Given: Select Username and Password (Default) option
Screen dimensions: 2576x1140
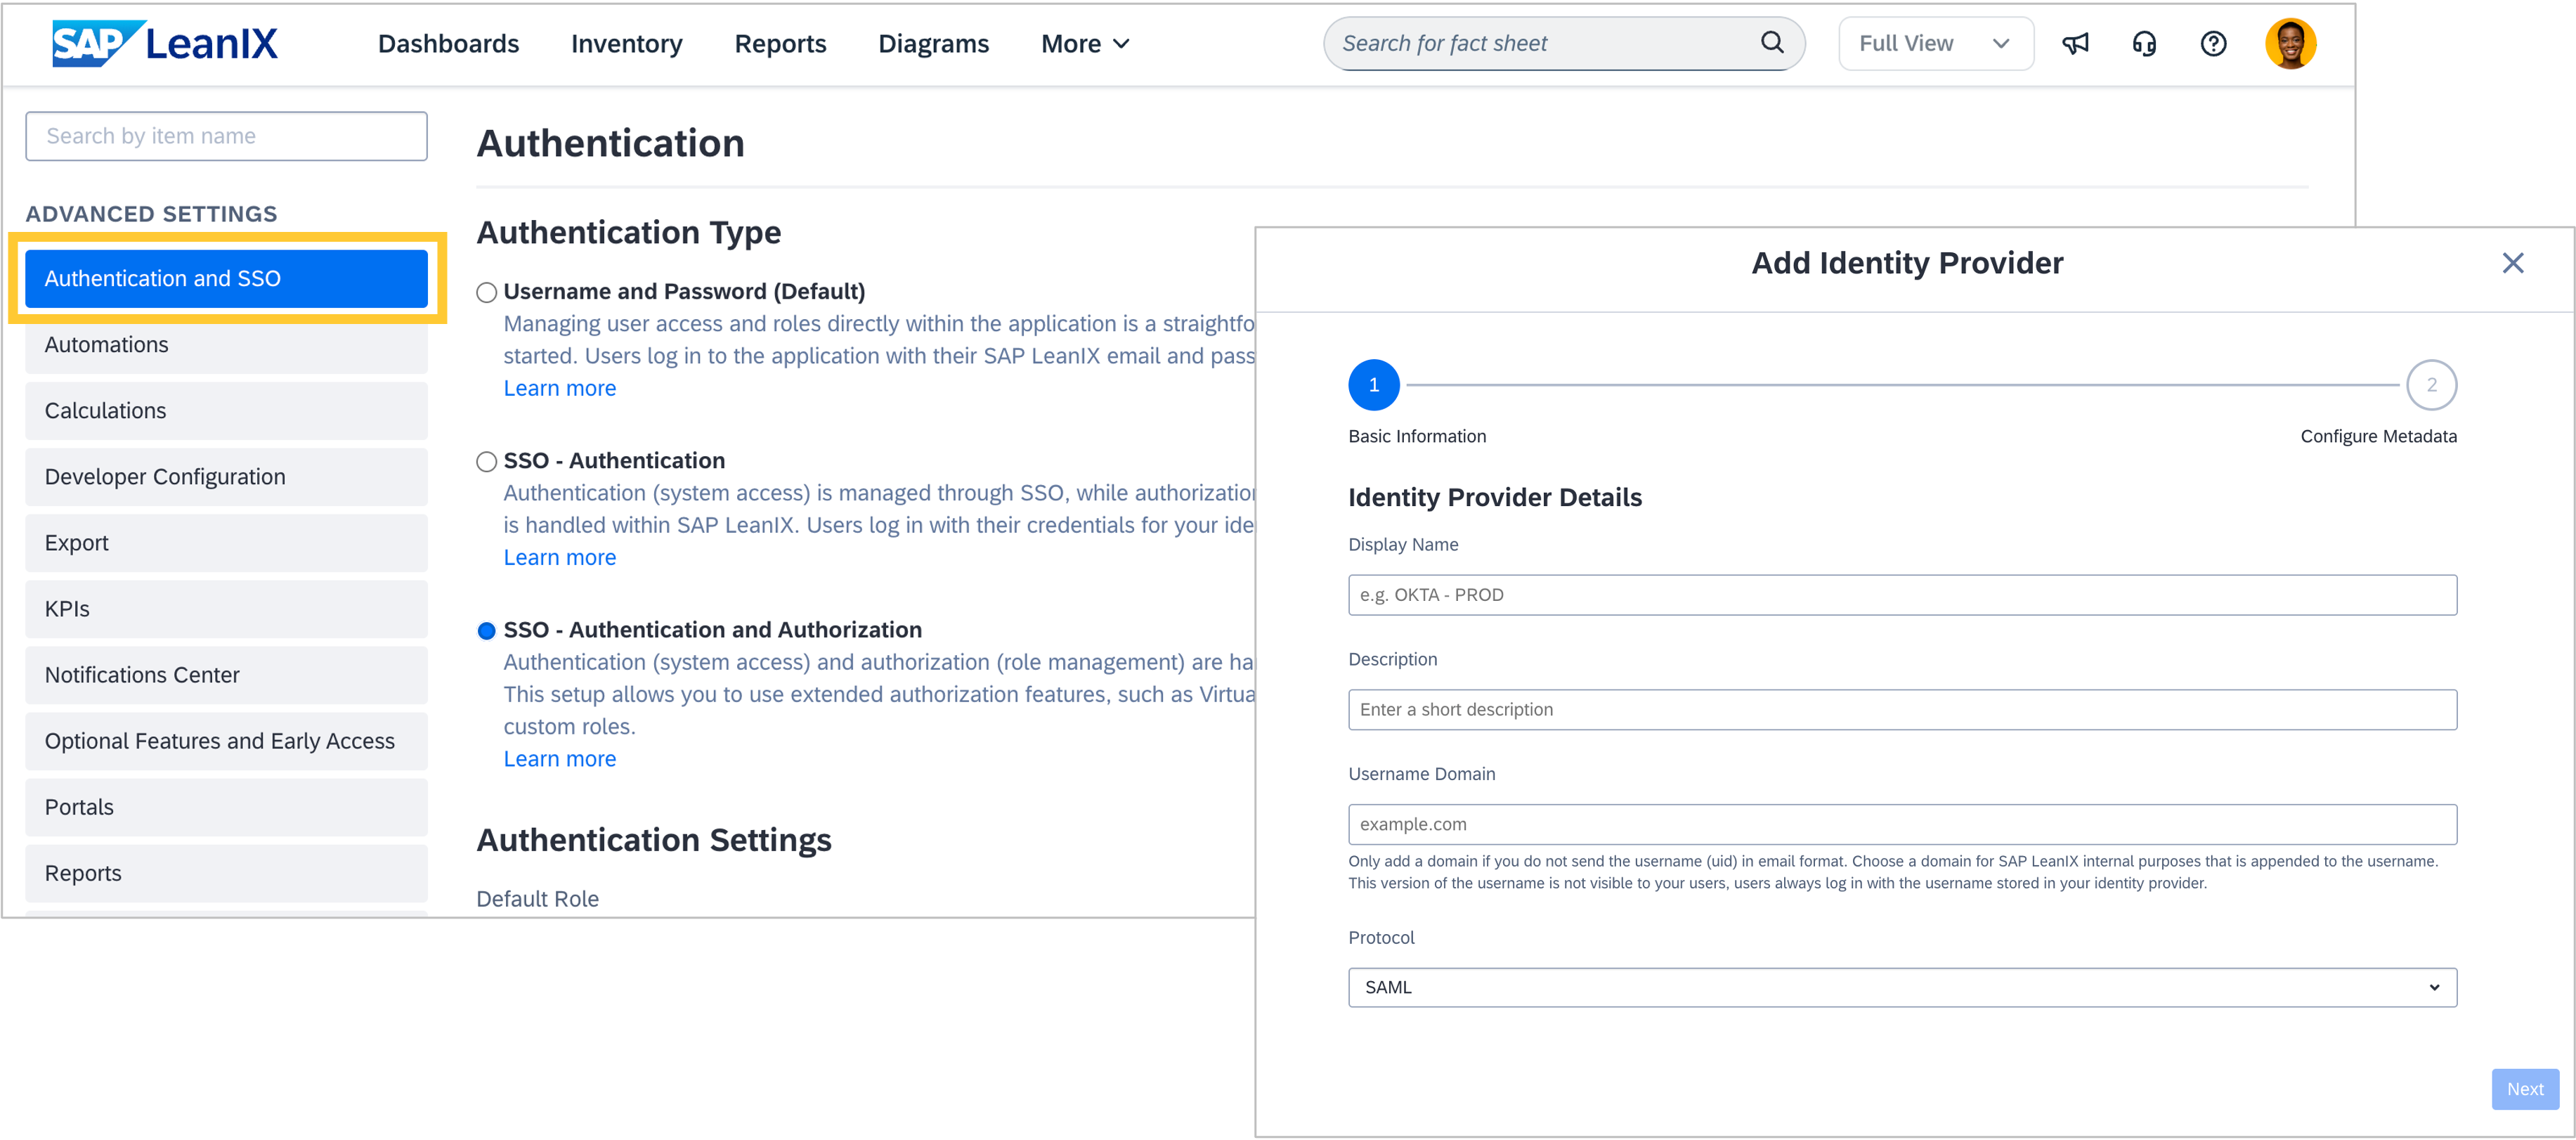Looking at the screenshot, I should click(x=487, y=292).
